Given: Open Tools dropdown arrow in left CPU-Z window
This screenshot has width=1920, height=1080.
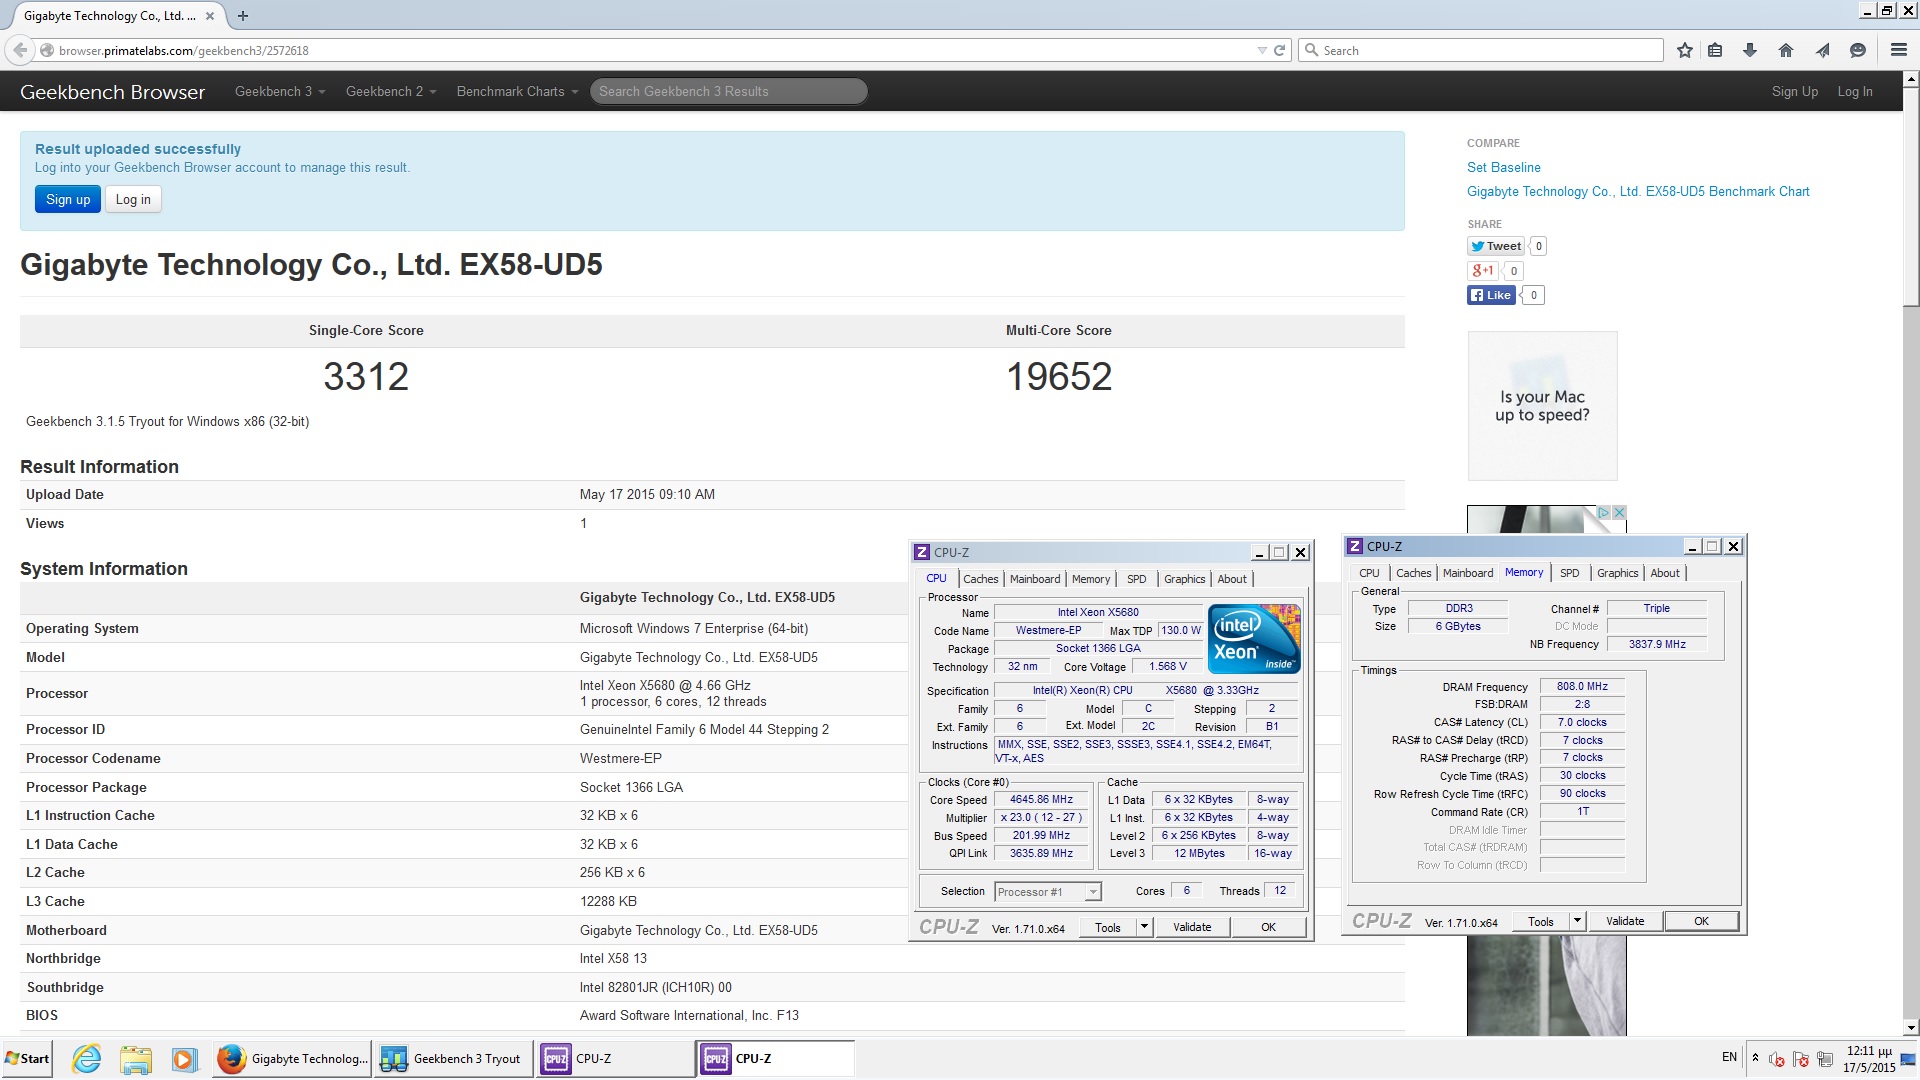Looking at the screenshot, I should (1144, 927).
